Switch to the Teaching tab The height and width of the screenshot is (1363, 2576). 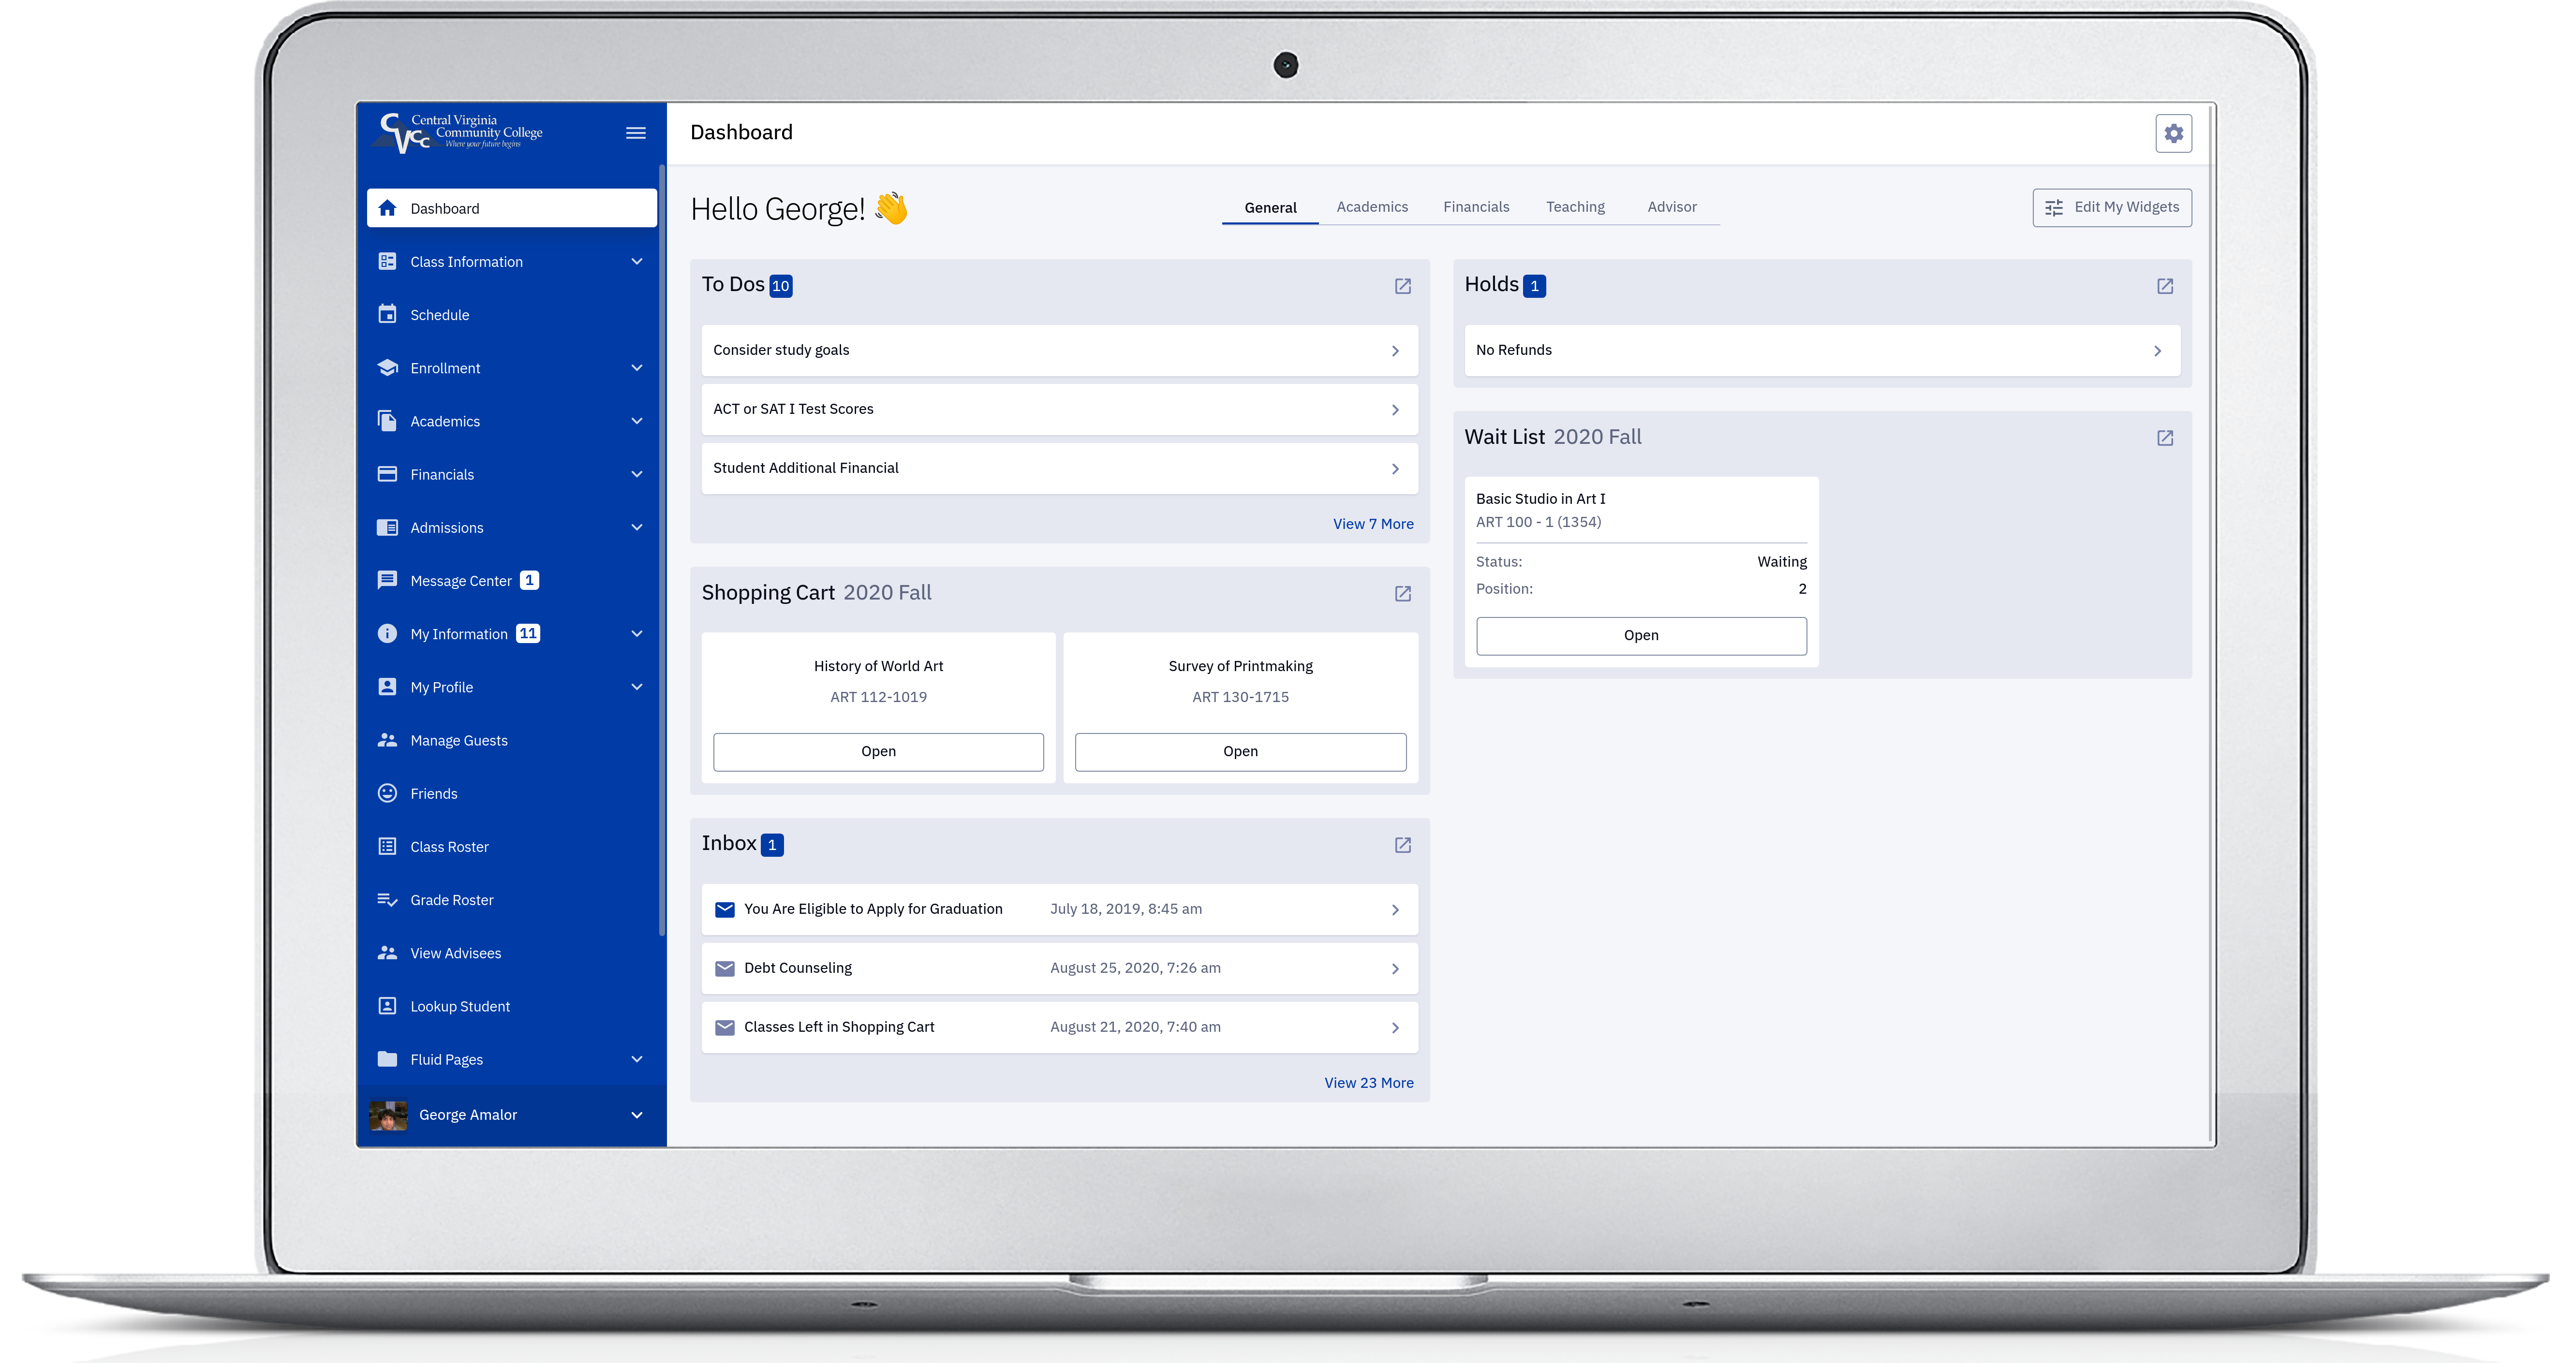pos(1575,207)
